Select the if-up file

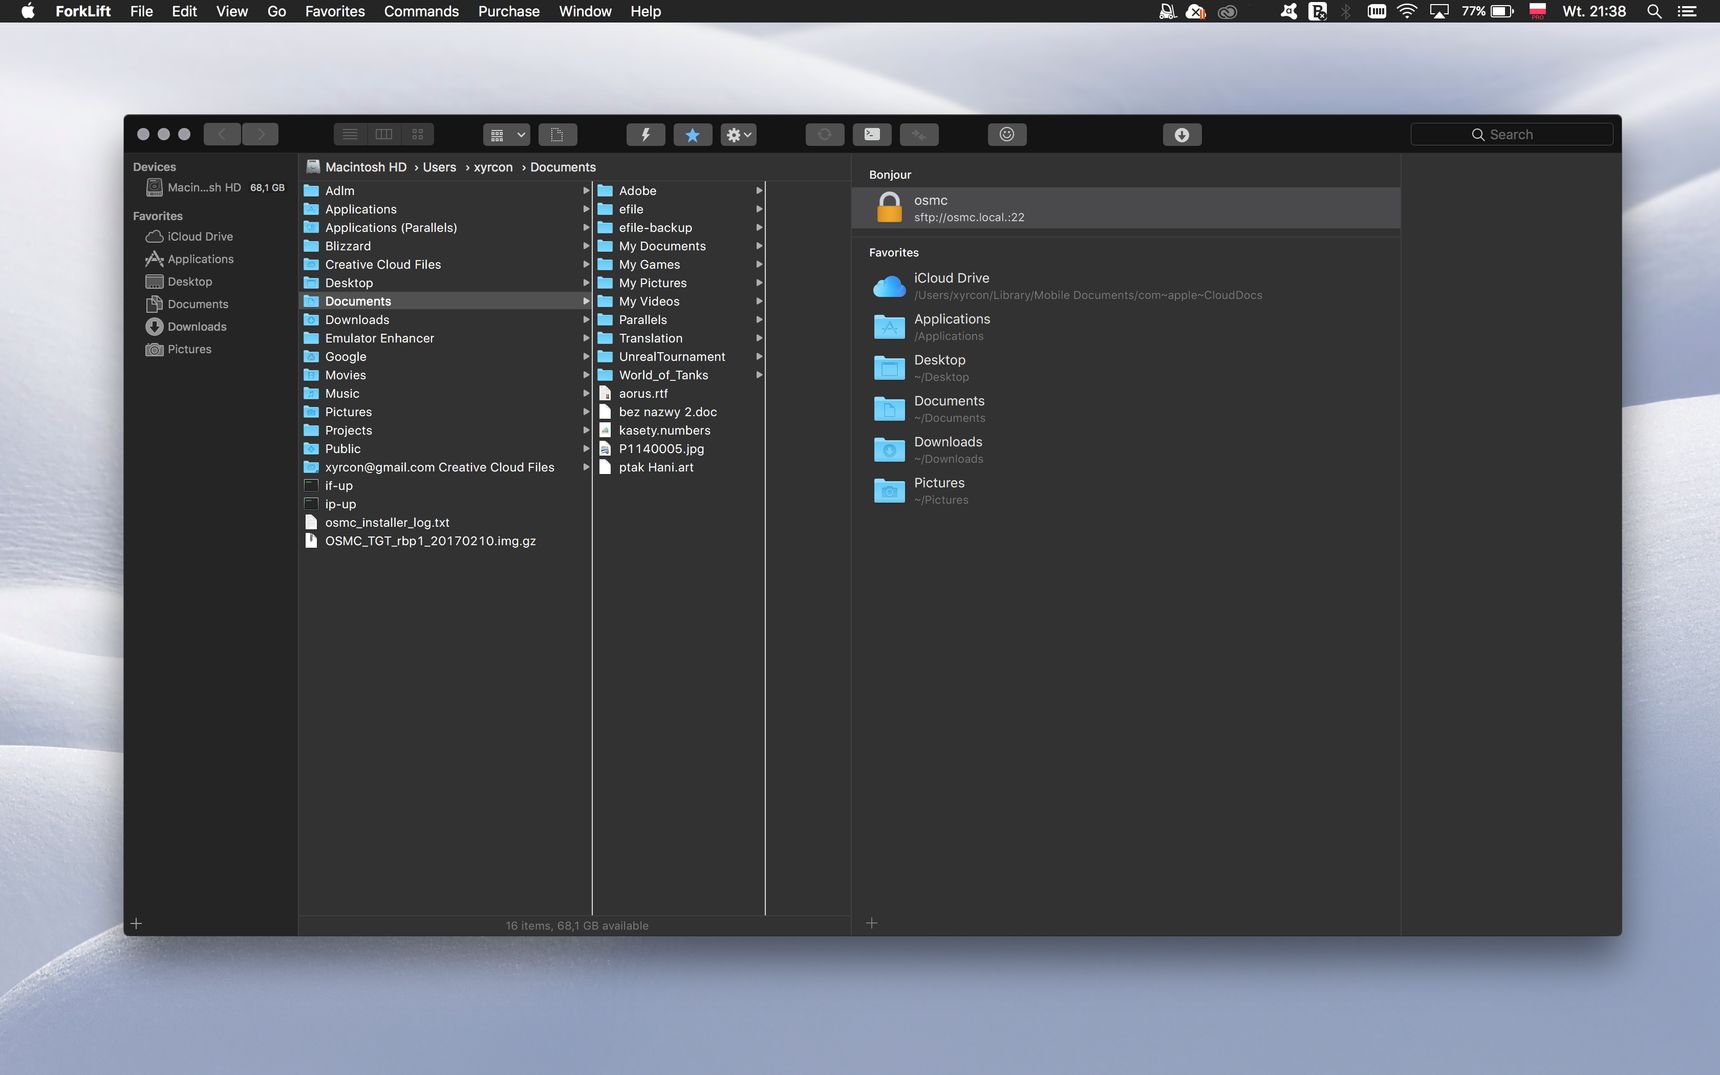pos(445,485)
